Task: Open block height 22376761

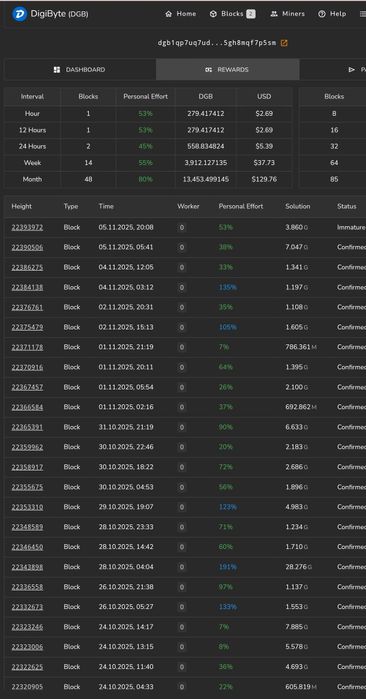Action: pyautogui.click(x=27, y=307)
